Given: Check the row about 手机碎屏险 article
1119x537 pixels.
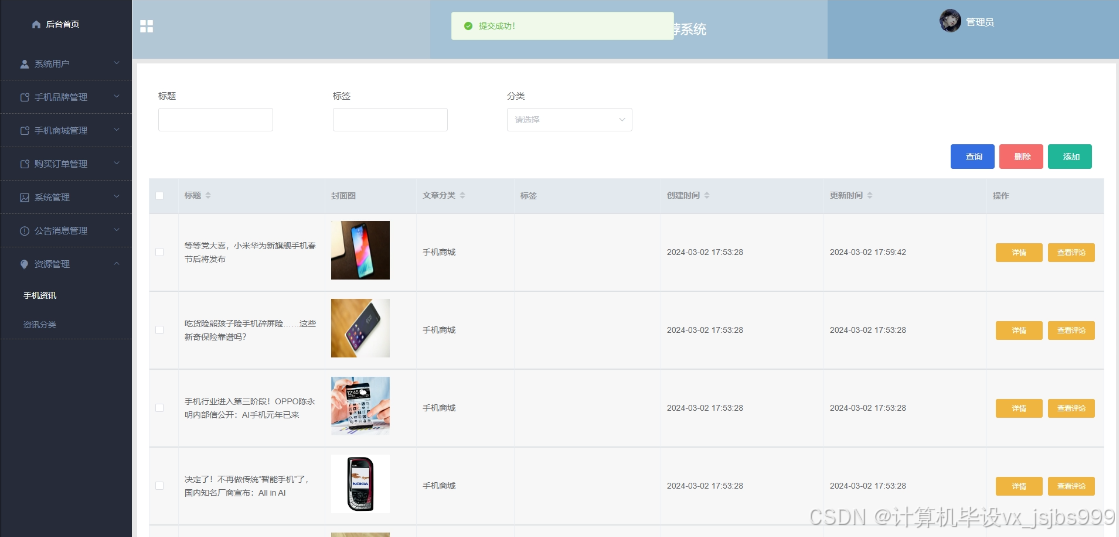Looking at the screenshot, I should pyautogui.click(x=160, y=330).
